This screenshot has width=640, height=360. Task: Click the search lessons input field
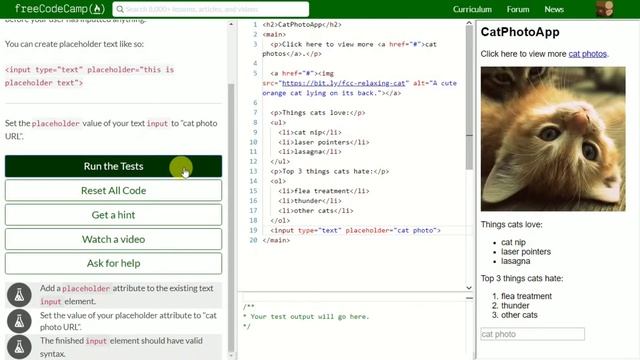pos(211,9)
